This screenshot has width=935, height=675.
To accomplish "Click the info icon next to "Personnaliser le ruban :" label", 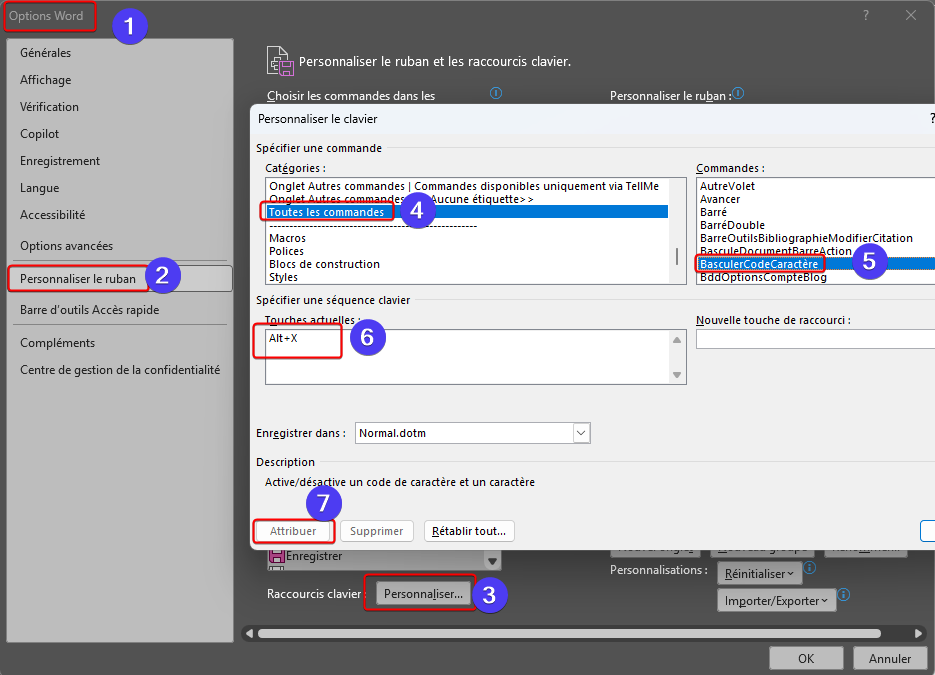I will 738,93.
